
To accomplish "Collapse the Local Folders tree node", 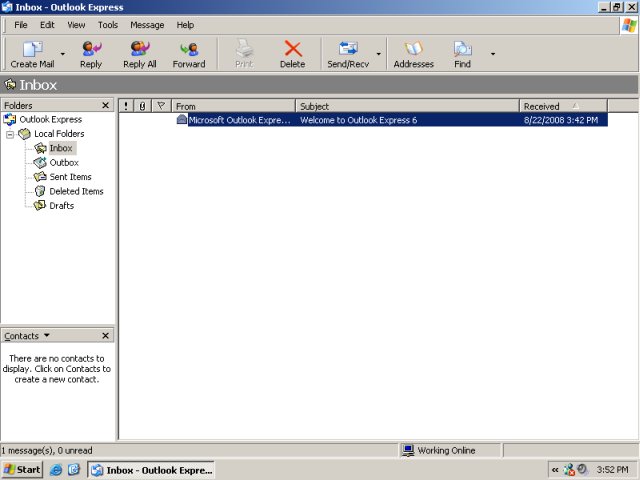I will pyautogui.click(x=10, y=134).
